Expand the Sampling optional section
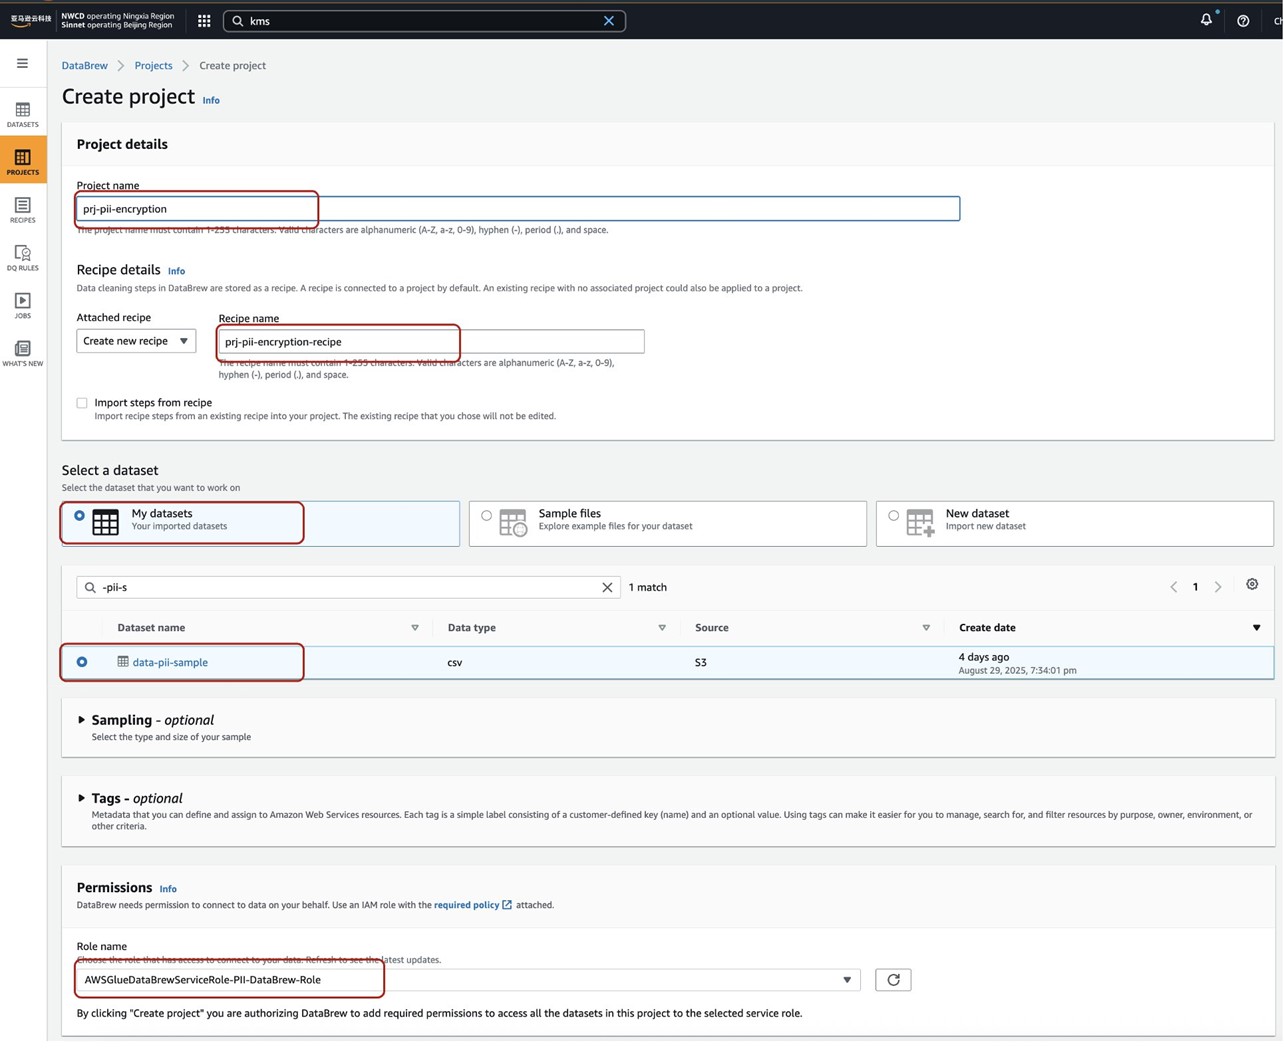Viewport: 1284px width, 1055px height. point(81,720)
